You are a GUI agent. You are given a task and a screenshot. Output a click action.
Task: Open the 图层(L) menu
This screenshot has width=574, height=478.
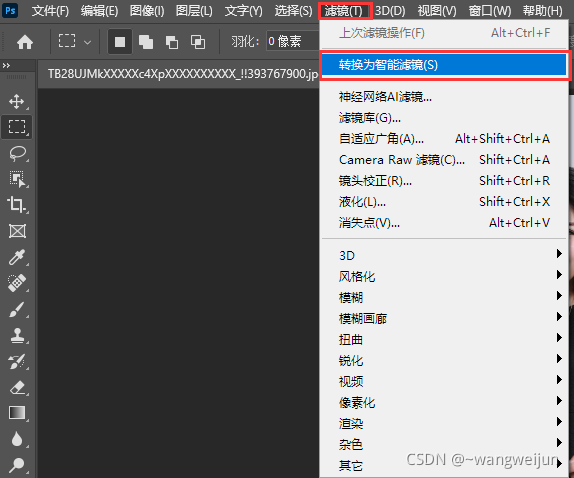(x=194, y=11)
